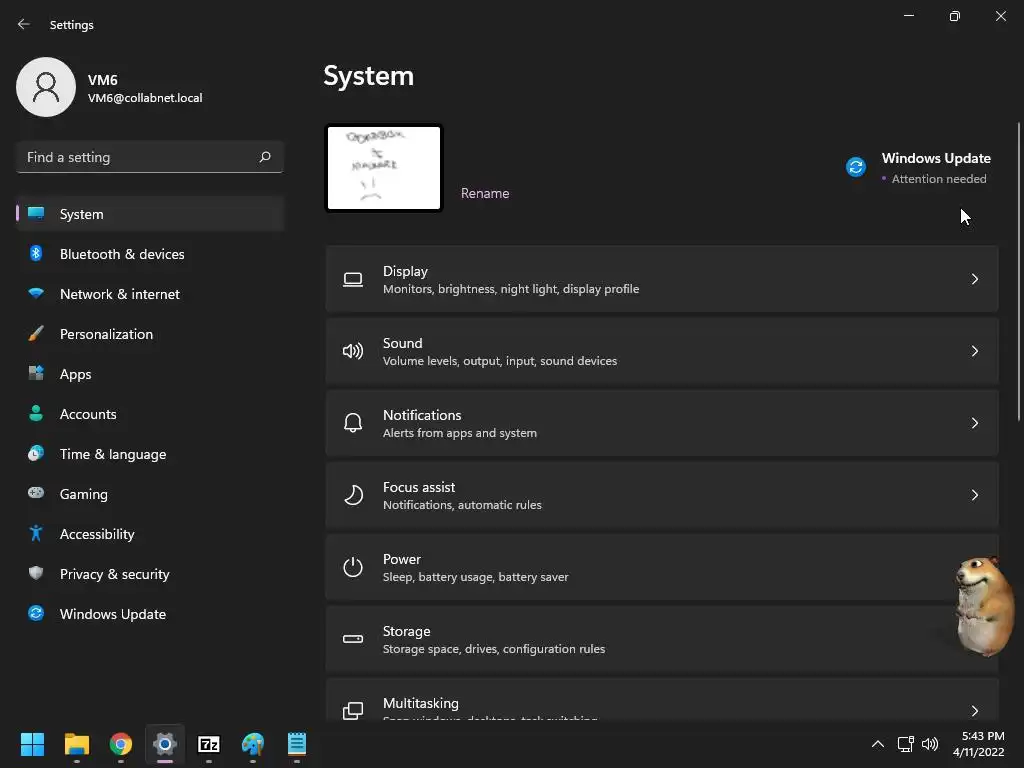Open Accessibility settings
Screen dimensions: 1024x768
[150, 534]
